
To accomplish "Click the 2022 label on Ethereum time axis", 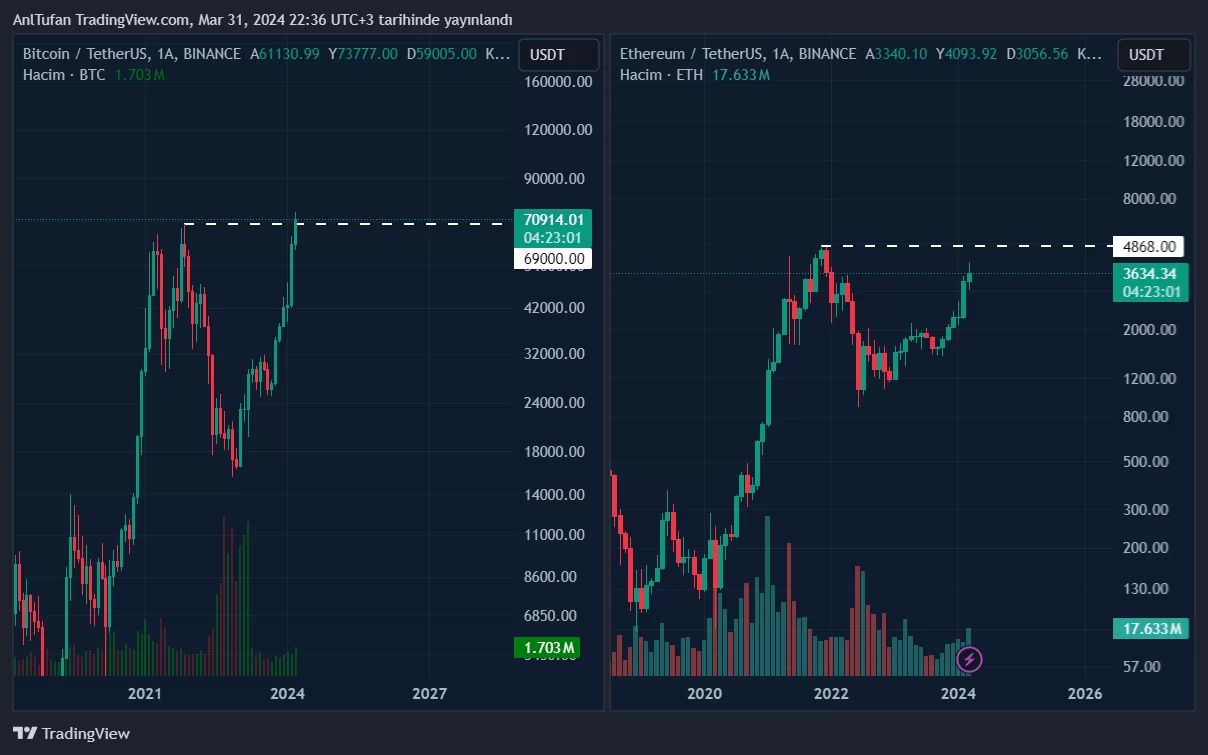I will [831, 693].
